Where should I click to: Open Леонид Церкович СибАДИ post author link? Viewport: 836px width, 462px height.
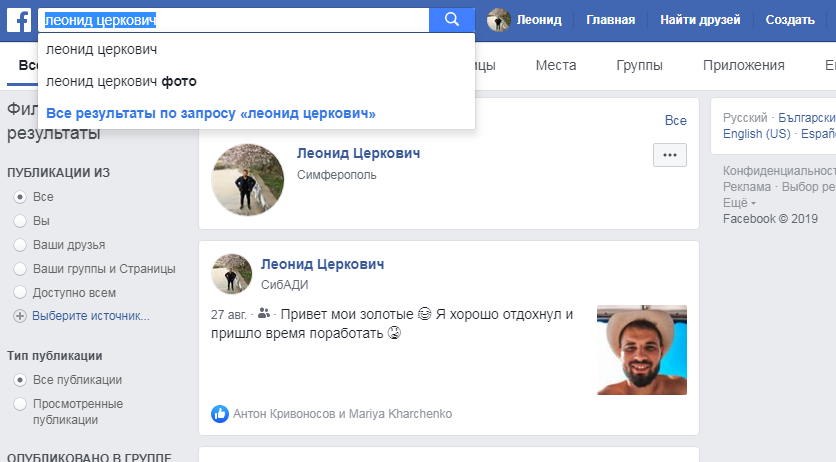point(323,264)
